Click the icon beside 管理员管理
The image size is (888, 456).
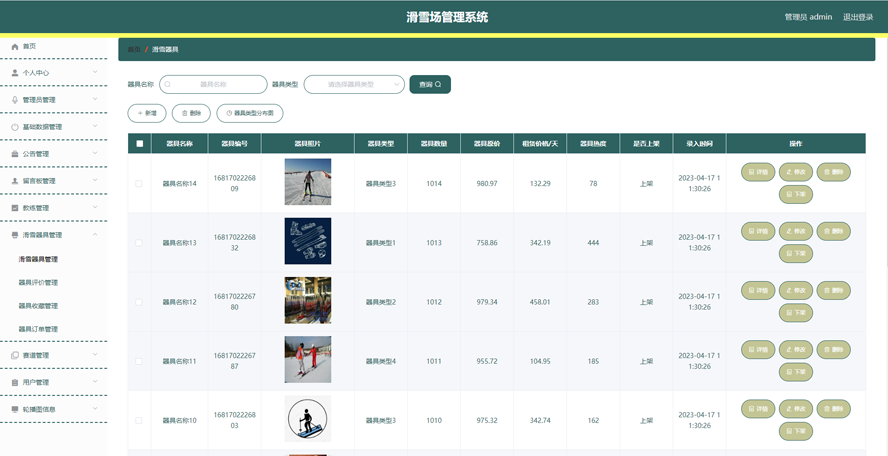pos(15,100)
